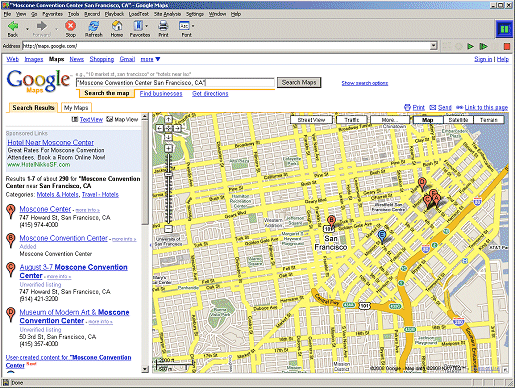Screen dimensions: 515x388
Task: Open the File menu
Action: pos(7,14)
